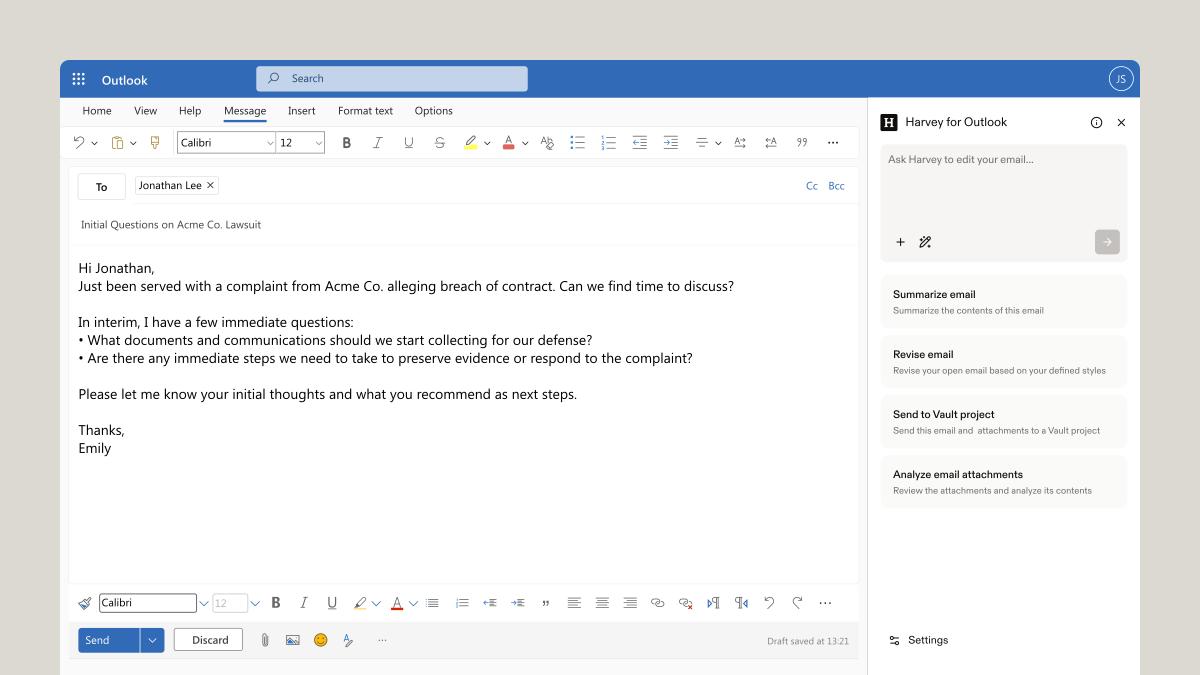Insert numbering from the bottom formatting toolbar

(462, 603)
